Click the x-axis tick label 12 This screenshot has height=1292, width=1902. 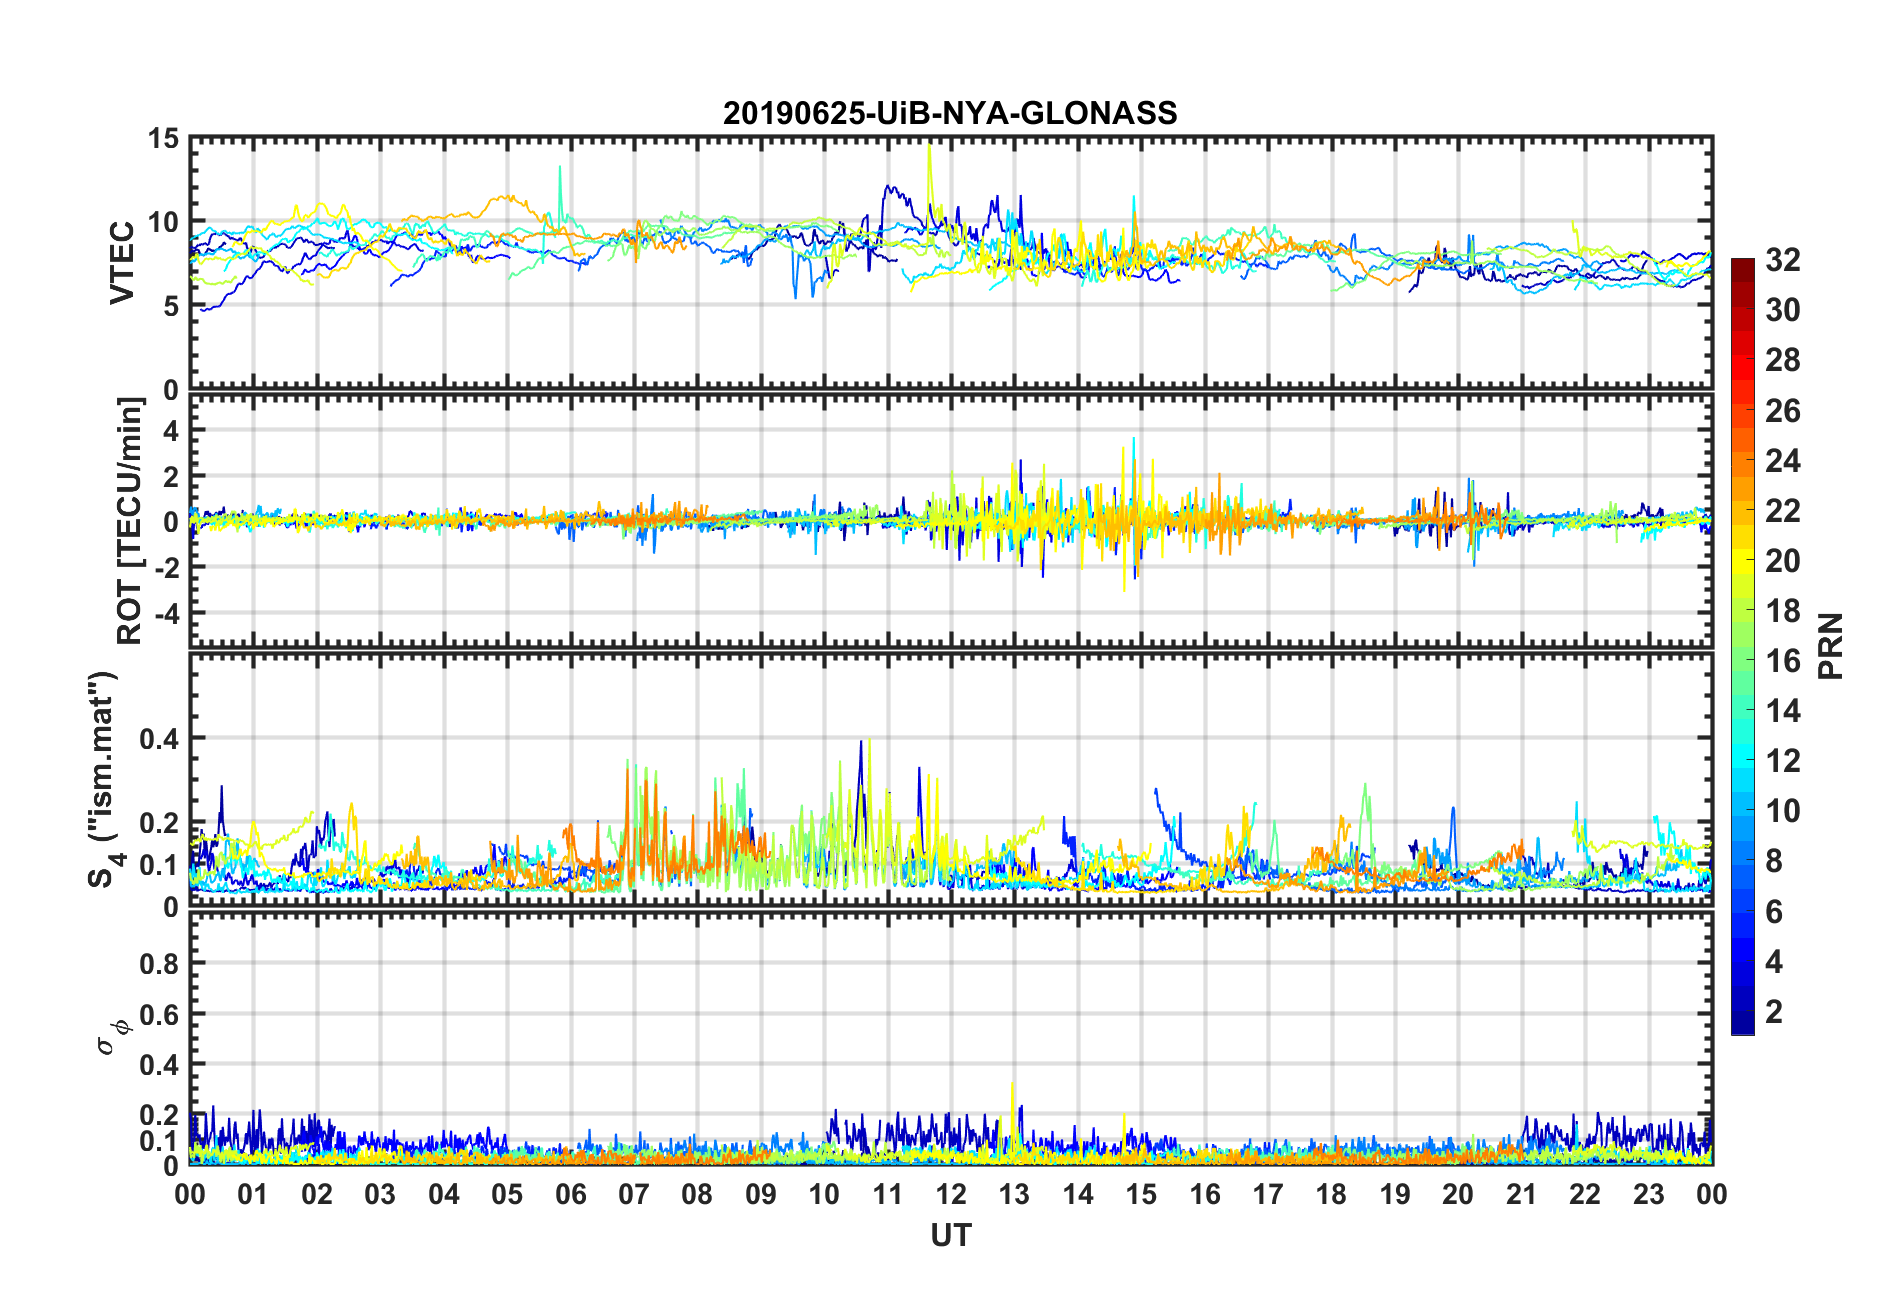point(950,1194)
